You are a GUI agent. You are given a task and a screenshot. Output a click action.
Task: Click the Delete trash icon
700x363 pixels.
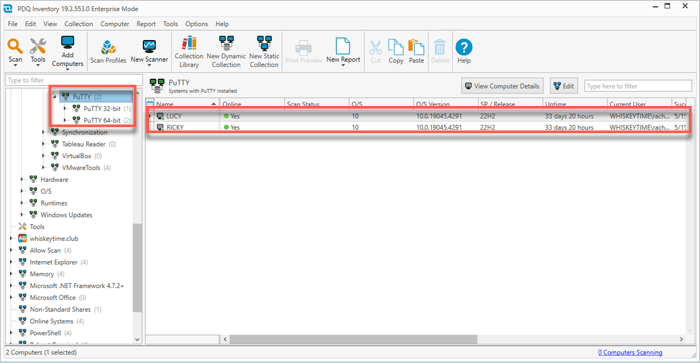coord(440,47)
